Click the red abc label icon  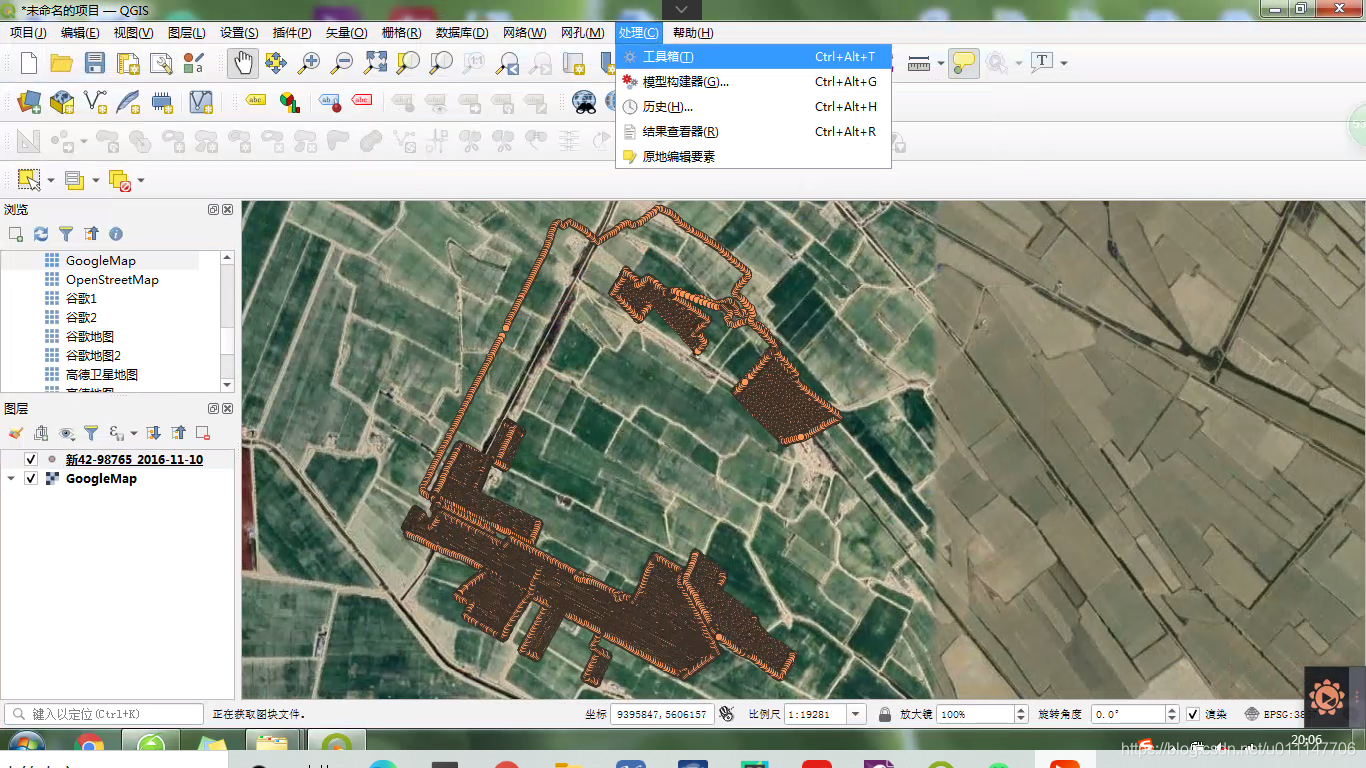tap(362, 101)
